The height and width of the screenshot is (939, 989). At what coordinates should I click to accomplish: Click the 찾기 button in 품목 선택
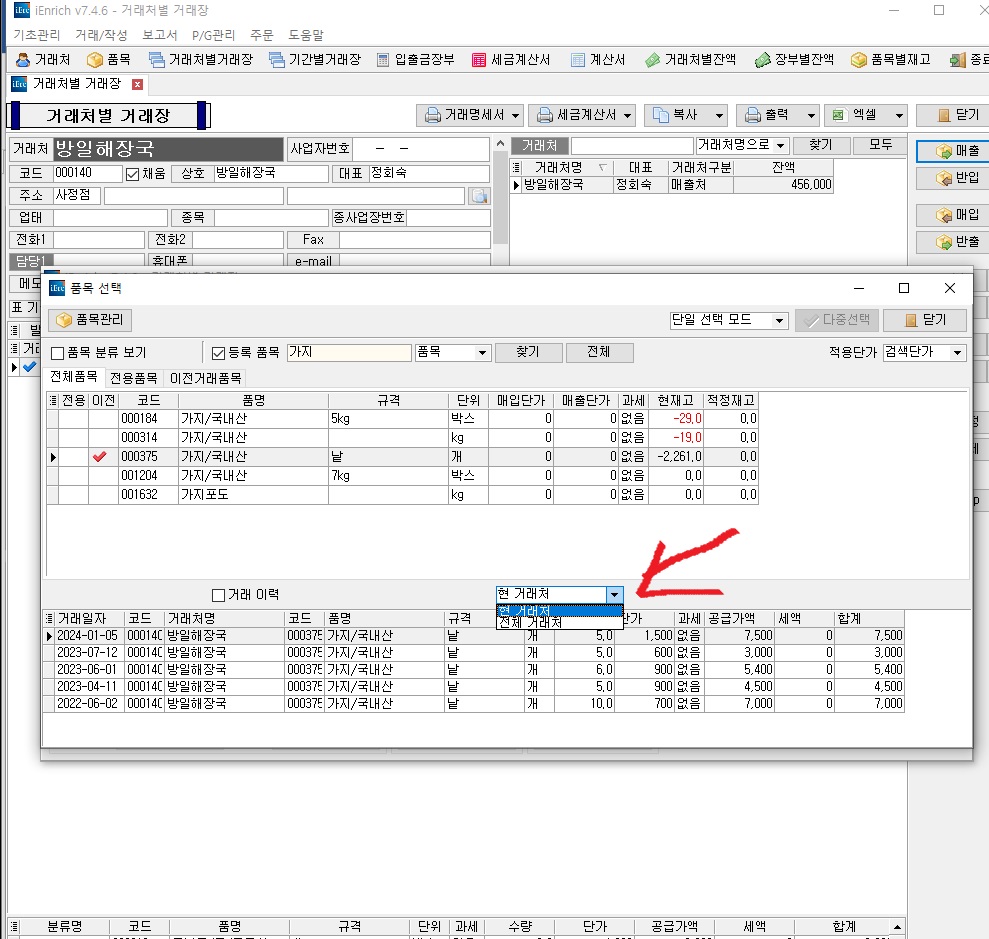(x=527, y=352)
